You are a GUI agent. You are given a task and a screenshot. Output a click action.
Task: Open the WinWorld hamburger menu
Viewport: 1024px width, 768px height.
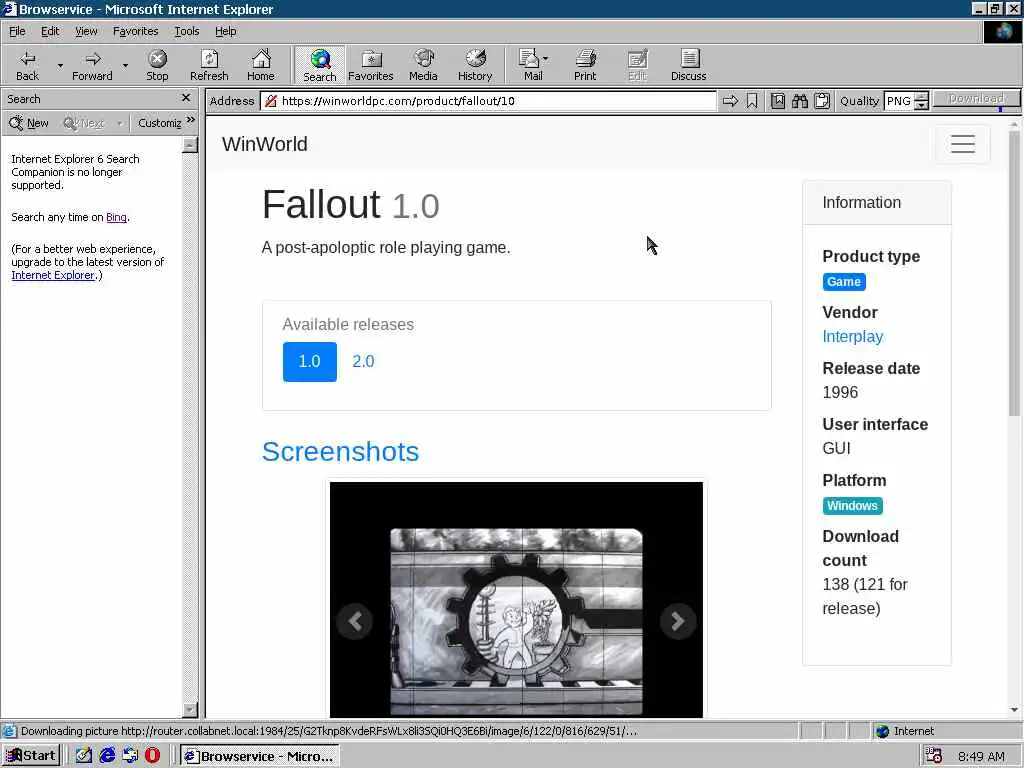[963, 144]
